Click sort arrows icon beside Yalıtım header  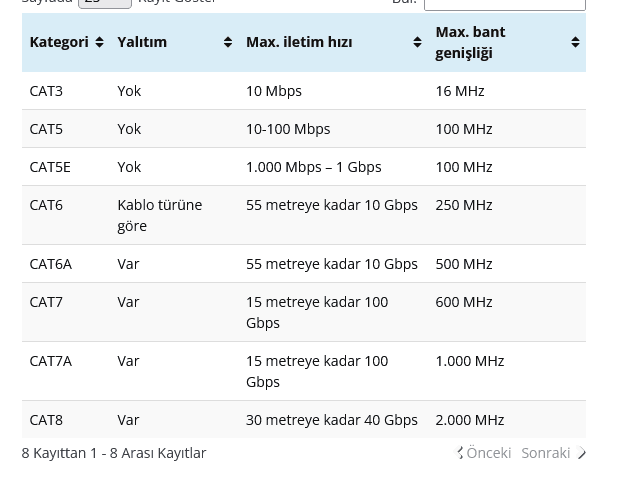[x=228, y=42]
